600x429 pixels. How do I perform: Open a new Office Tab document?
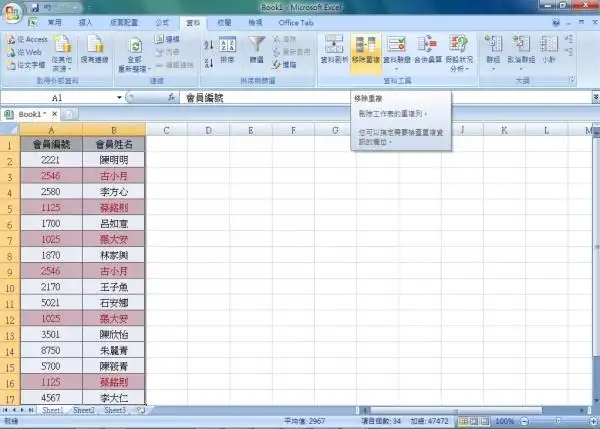point(69,114)
